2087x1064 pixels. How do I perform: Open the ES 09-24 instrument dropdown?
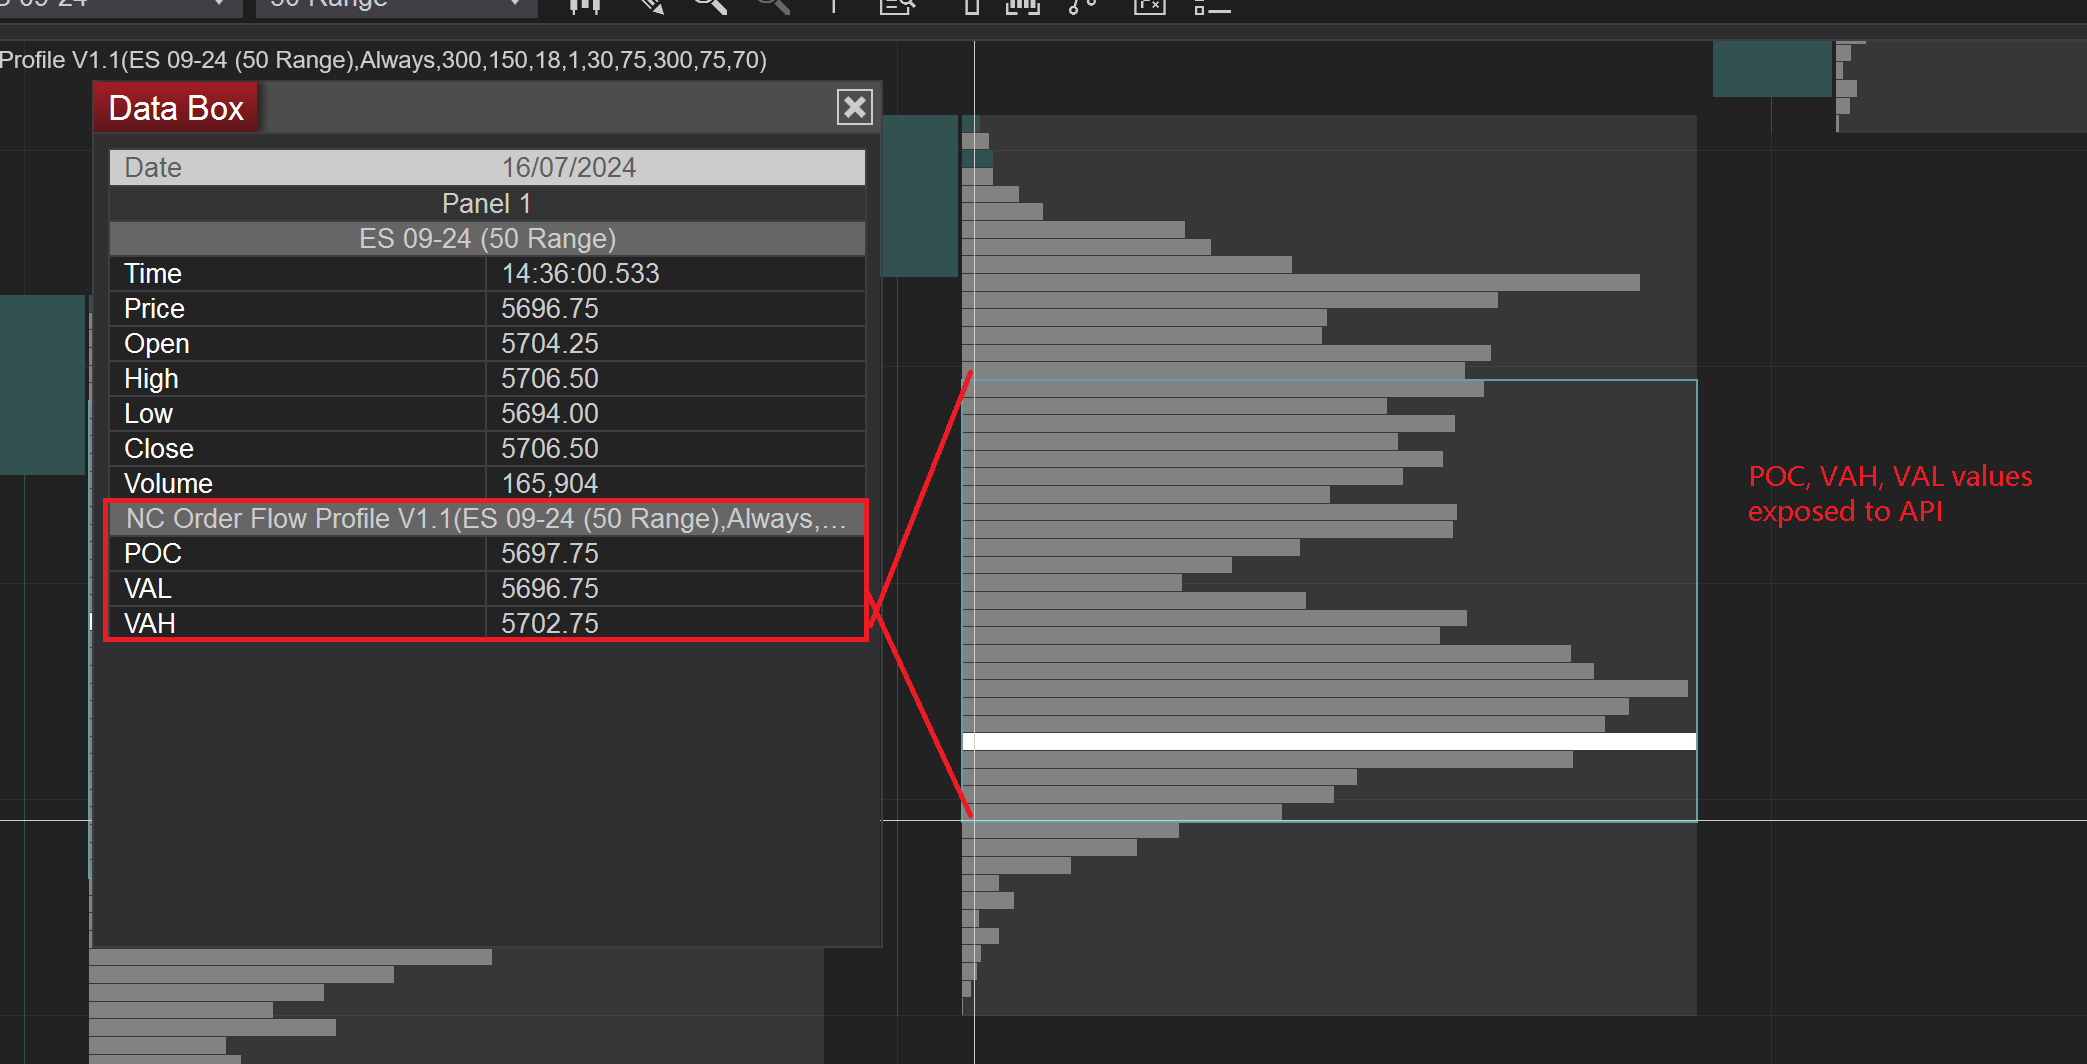tap(120, 5)
